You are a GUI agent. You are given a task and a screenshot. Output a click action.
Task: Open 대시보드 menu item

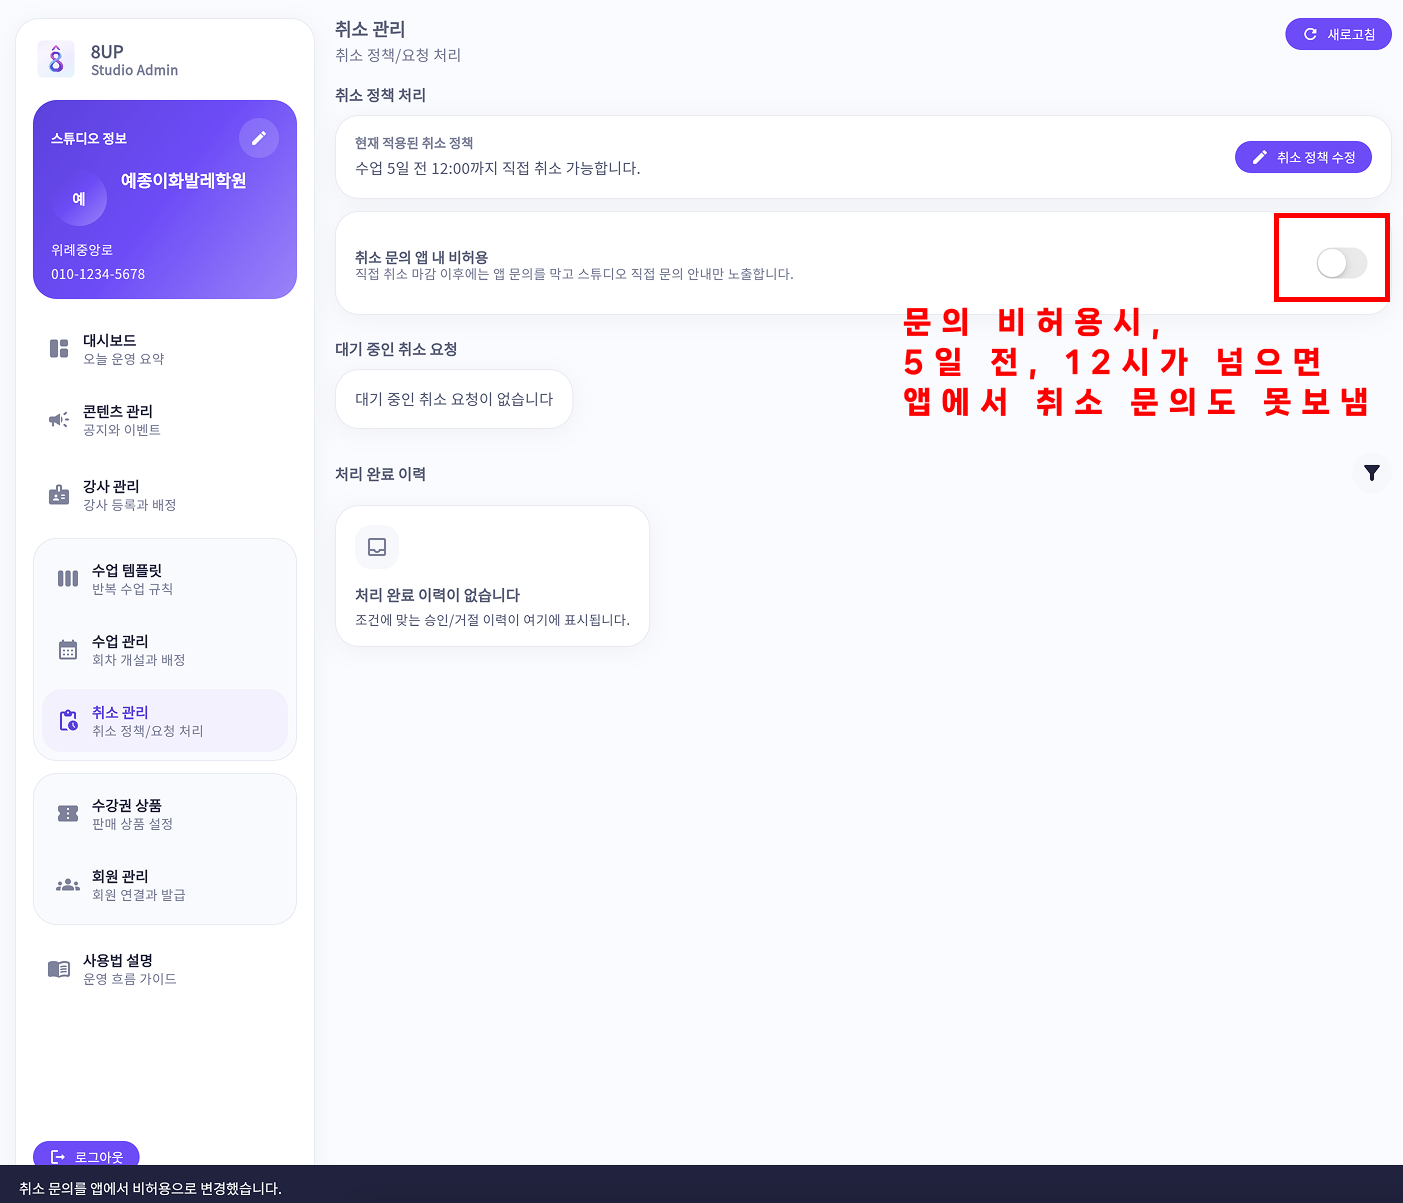pyautogui.click(x=165, y=349)
